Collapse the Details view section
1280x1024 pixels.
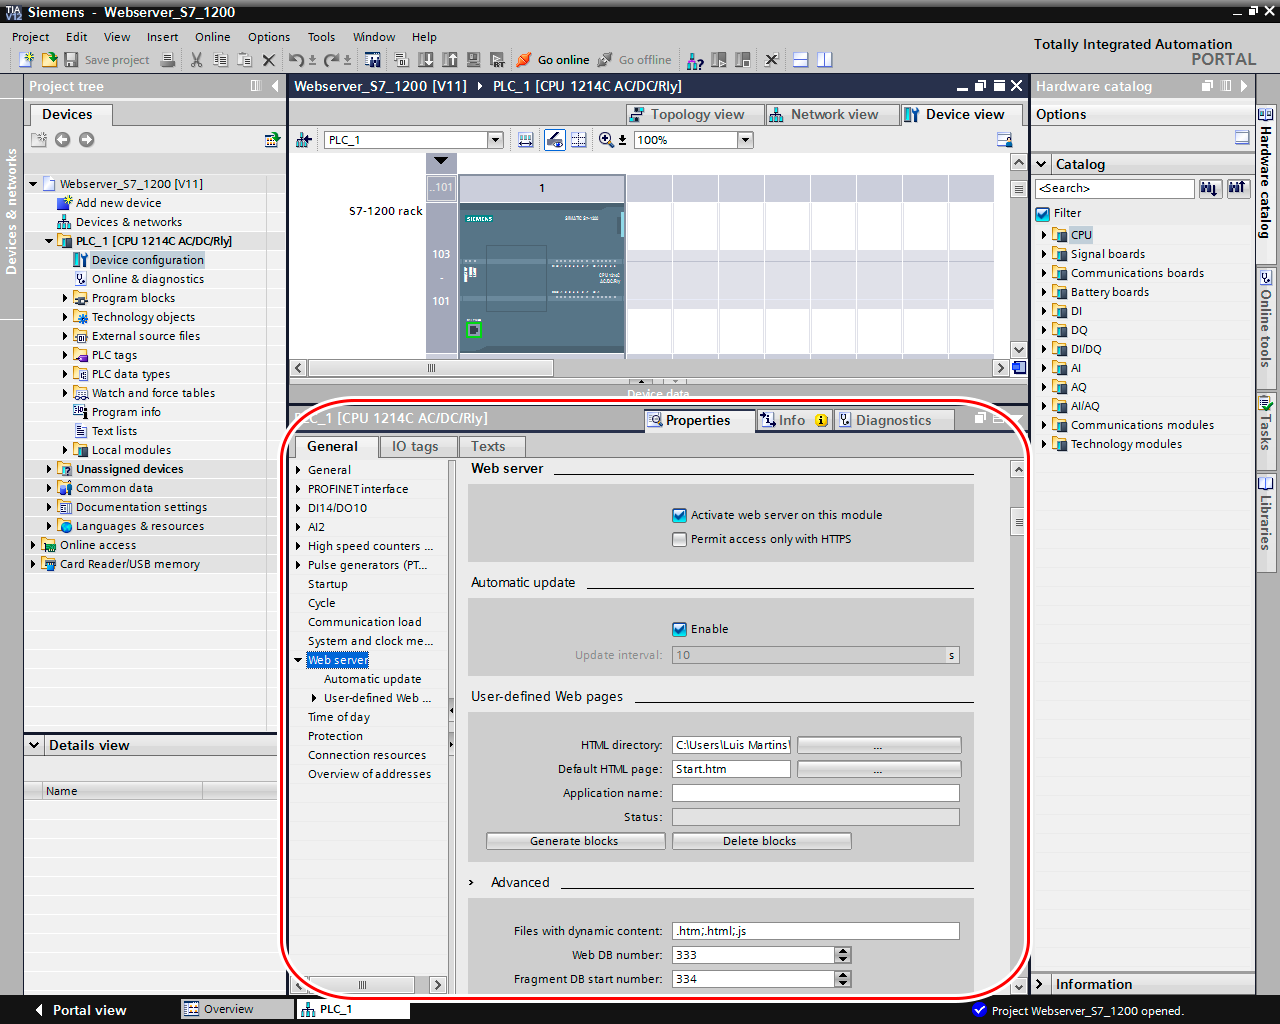point(34,745)
